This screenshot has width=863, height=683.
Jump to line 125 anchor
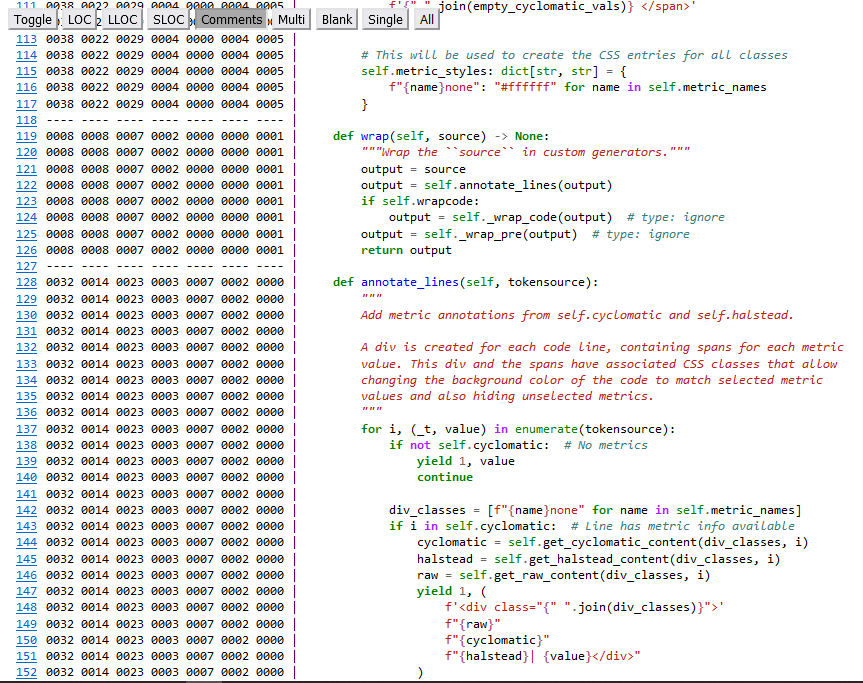(x=26, y=234)
